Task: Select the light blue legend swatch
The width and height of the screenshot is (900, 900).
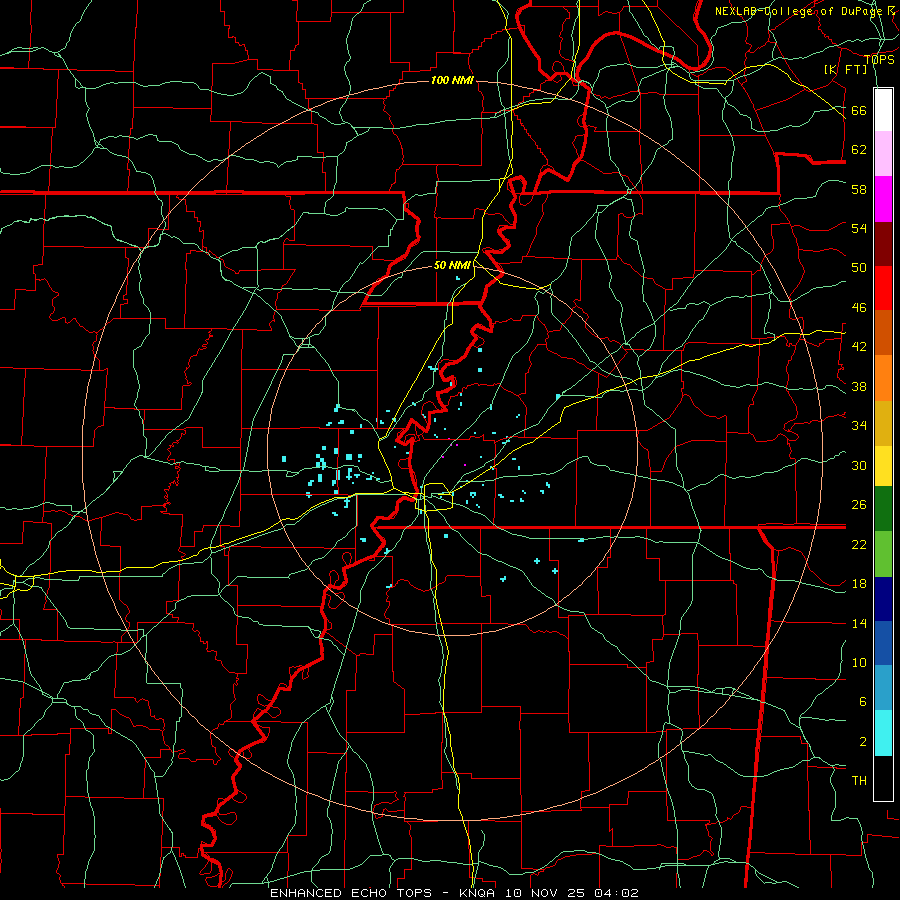Action: [x=883, y=687]
